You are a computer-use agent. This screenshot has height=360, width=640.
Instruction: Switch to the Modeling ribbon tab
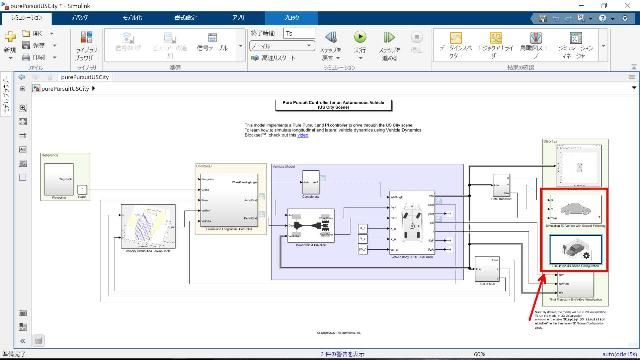click(x=132, y=18)
